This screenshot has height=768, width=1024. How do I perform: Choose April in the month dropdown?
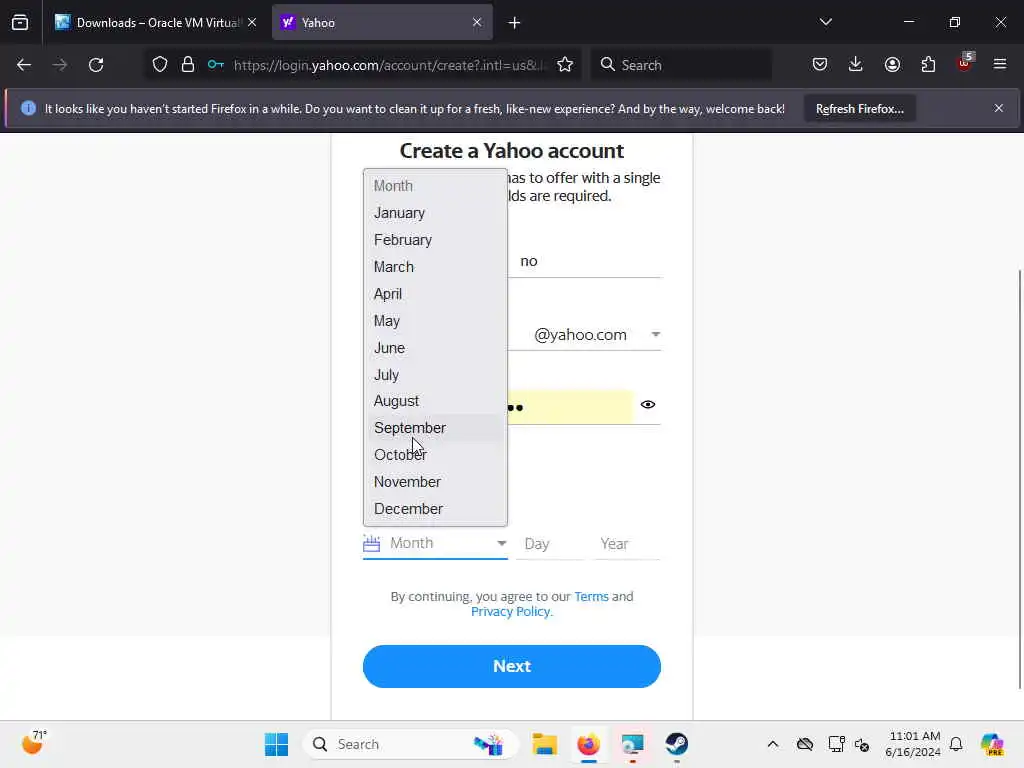point(435,294)
